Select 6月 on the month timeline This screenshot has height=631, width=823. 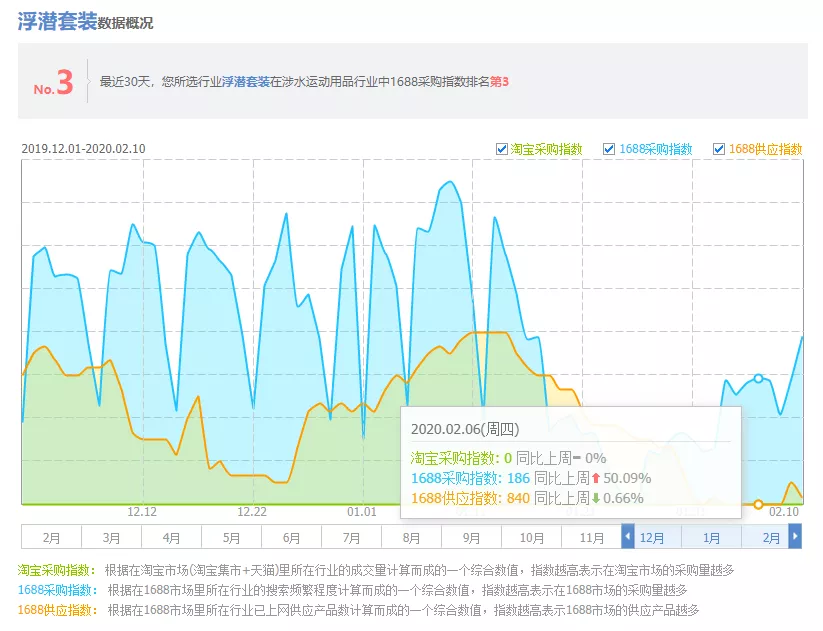click(291, 538)
